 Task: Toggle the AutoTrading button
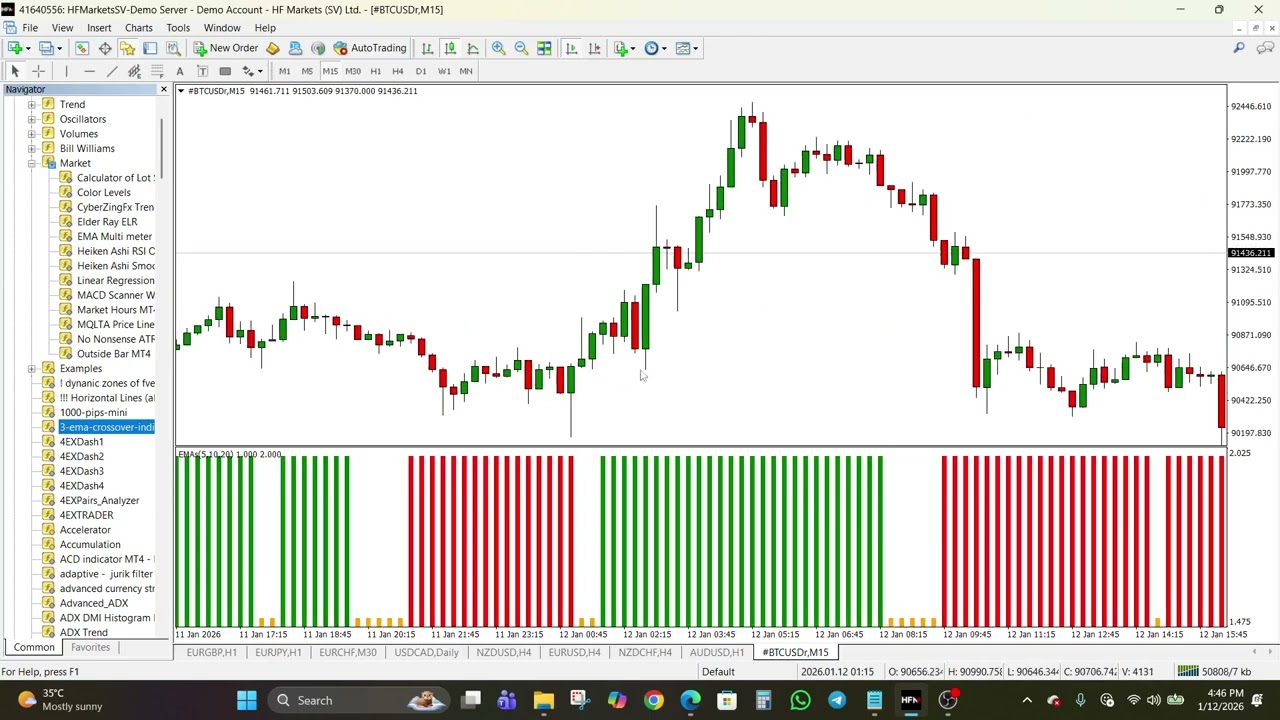(370, 48)
